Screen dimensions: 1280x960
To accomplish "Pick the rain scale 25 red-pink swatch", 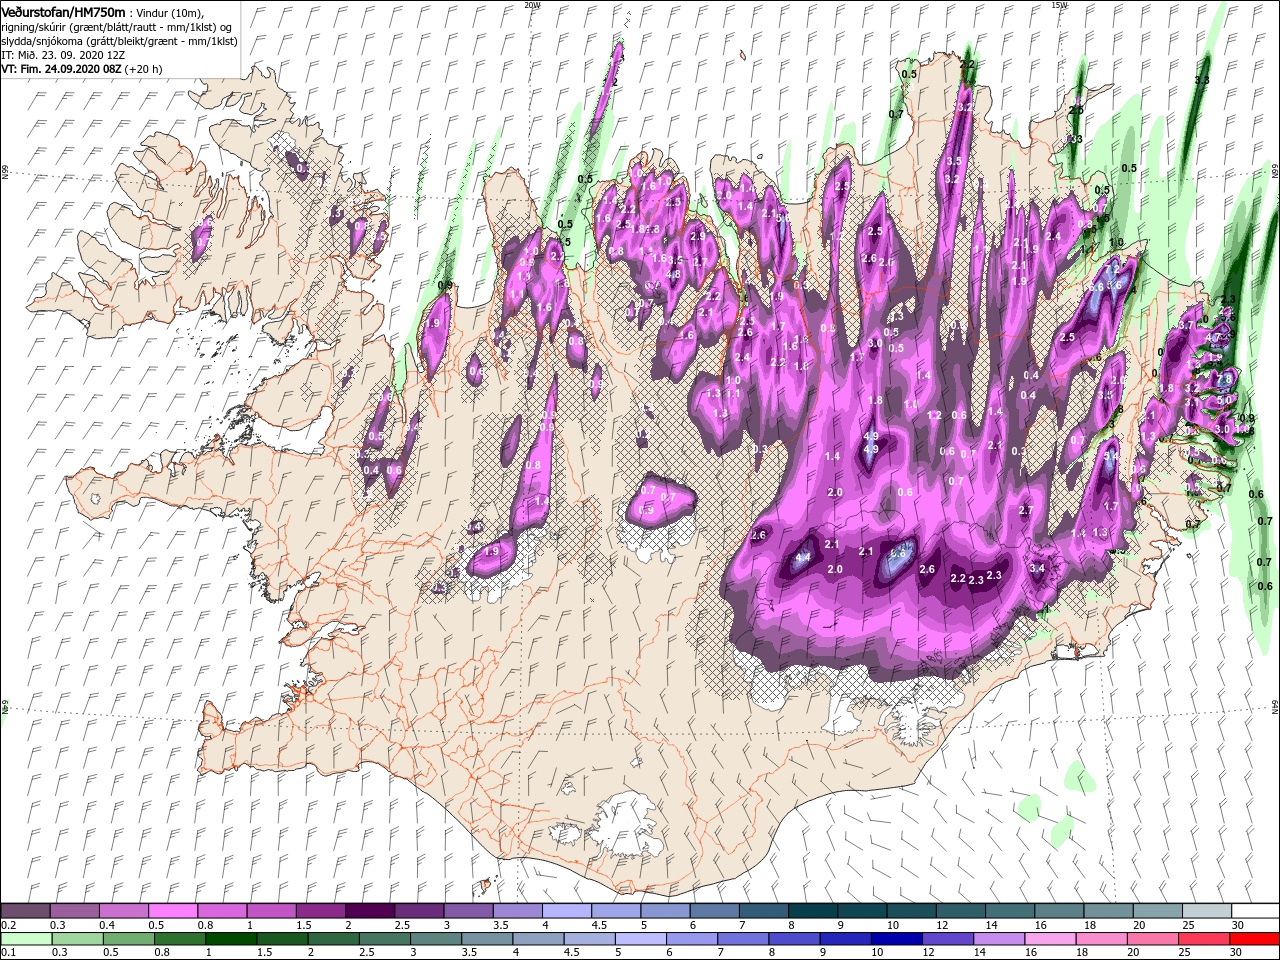I will [x=1203, y=939].
